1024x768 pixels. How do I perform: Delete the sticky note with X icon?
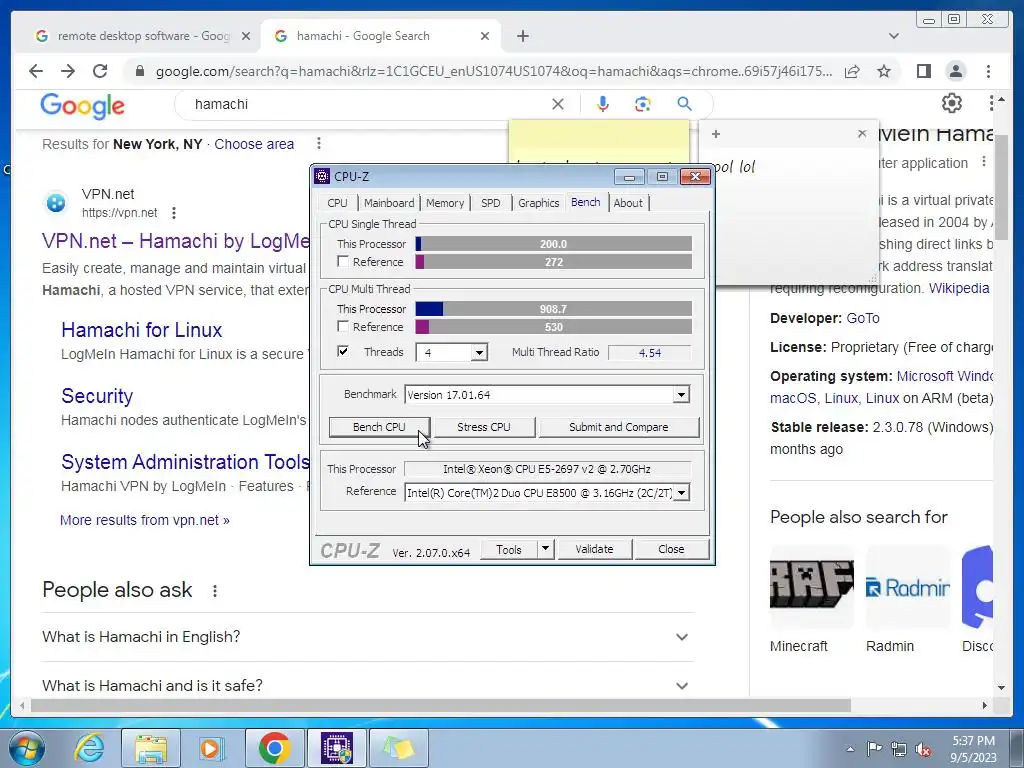[x=862, y=134]
